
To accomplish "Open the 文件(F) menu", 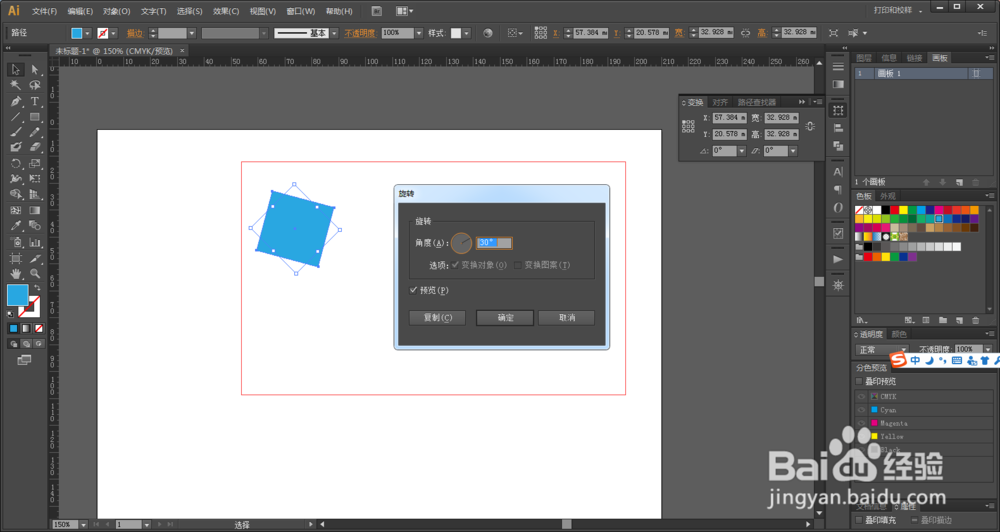I will [44, 11].
